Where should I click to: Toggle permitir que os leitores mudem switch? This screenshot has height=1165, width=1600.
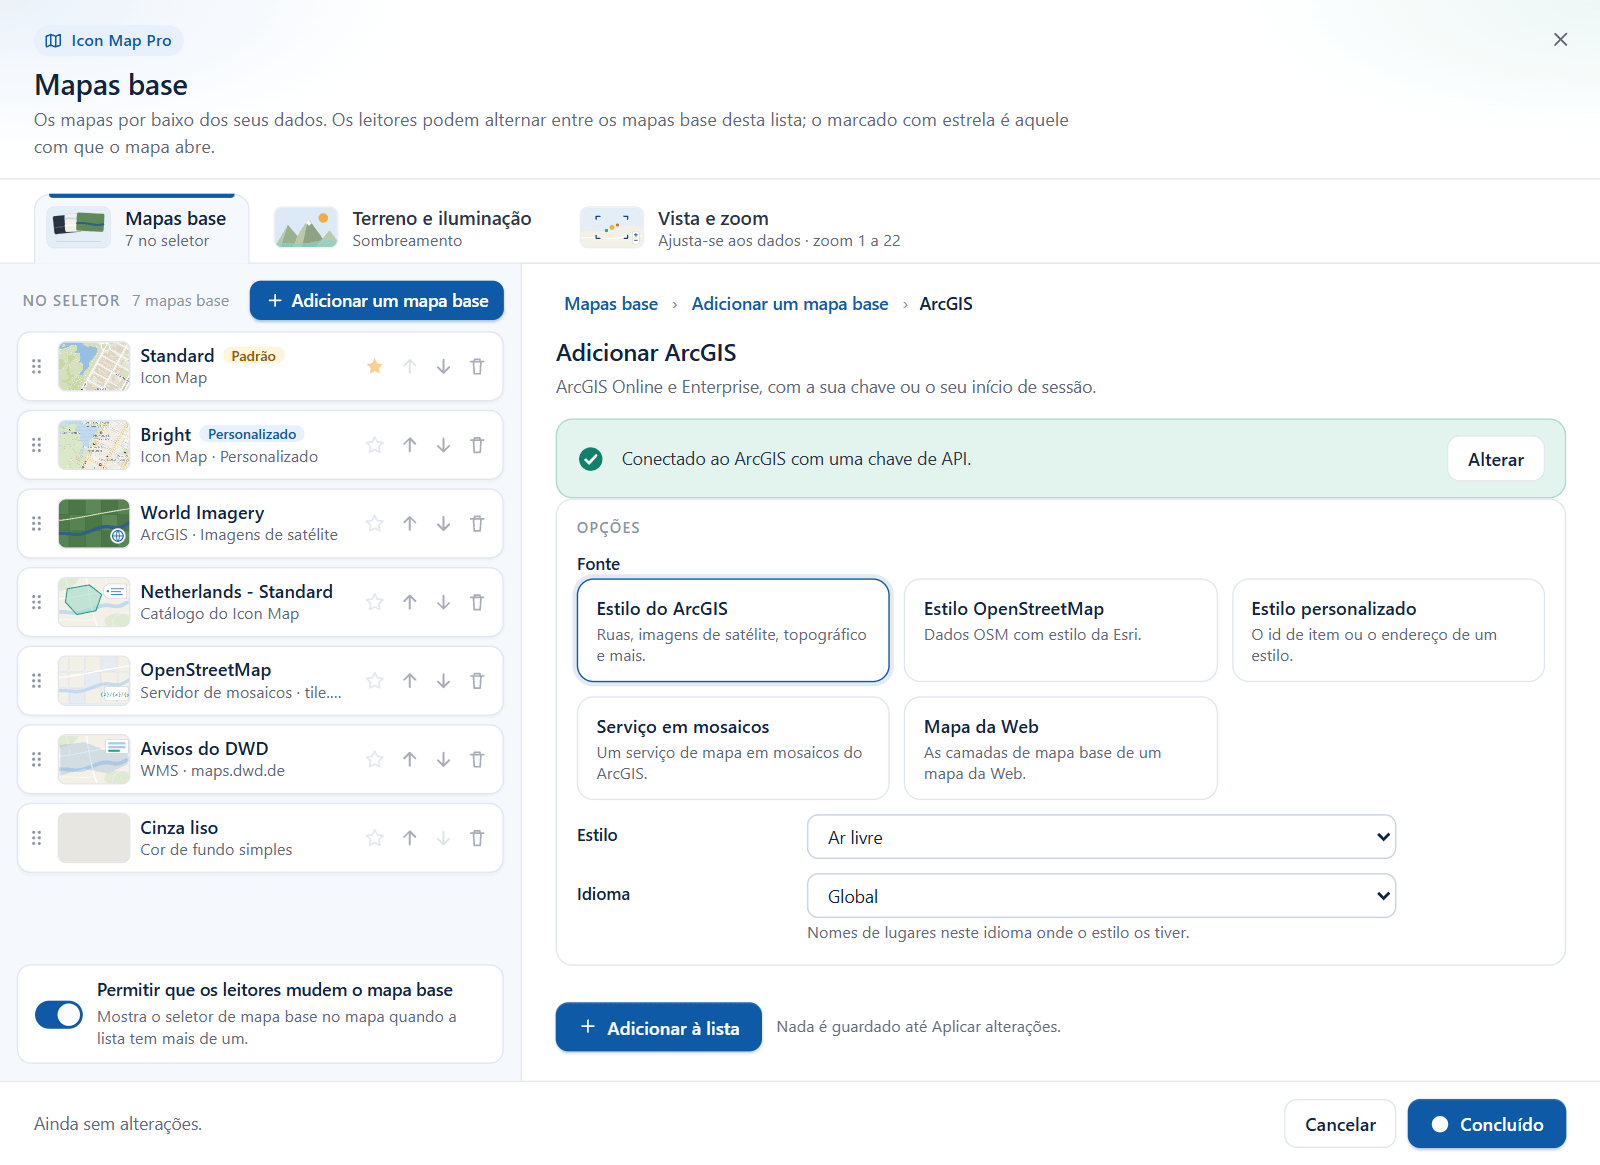(x=59, y=1014)
